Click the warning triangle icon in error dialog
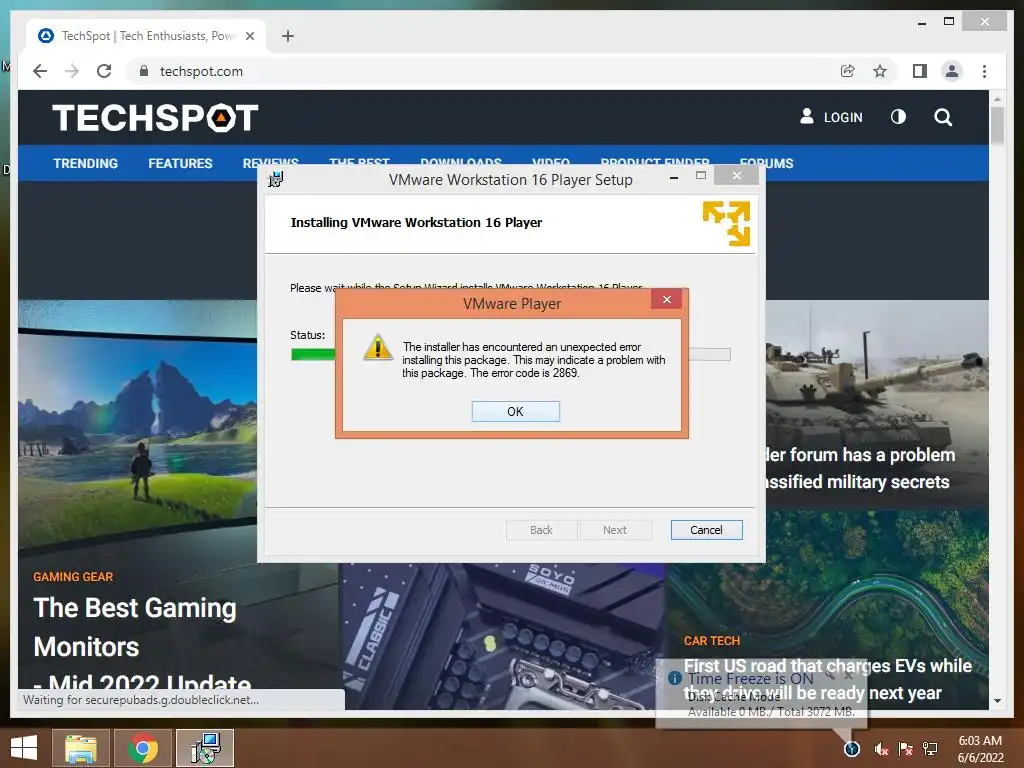 [x=377, y=347]
